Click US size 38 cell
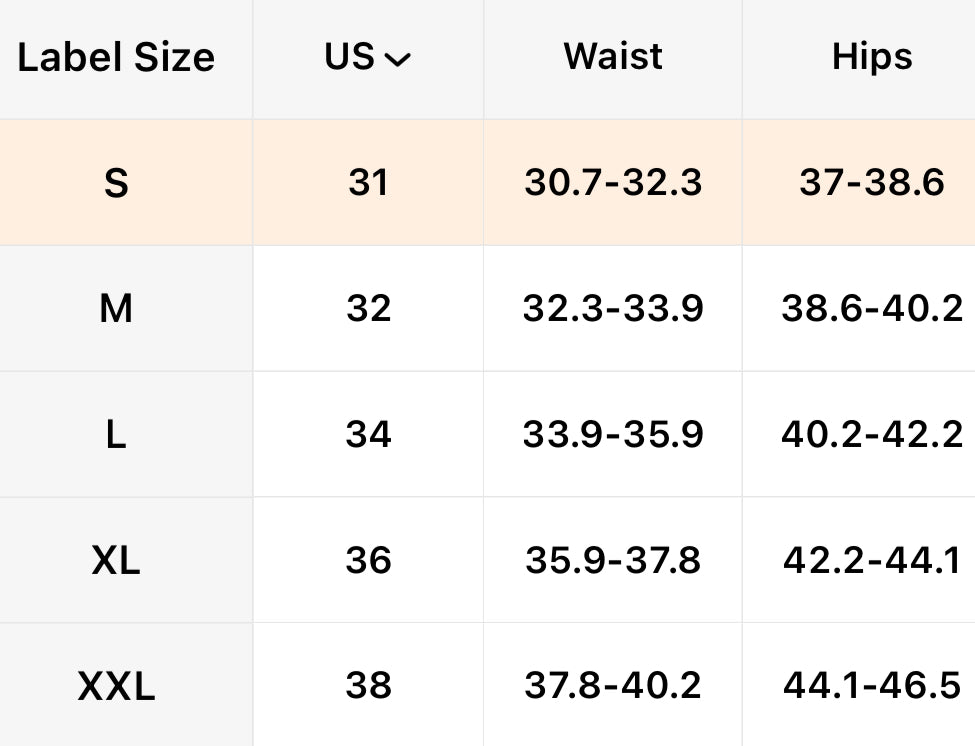 (x=368, y=686)
